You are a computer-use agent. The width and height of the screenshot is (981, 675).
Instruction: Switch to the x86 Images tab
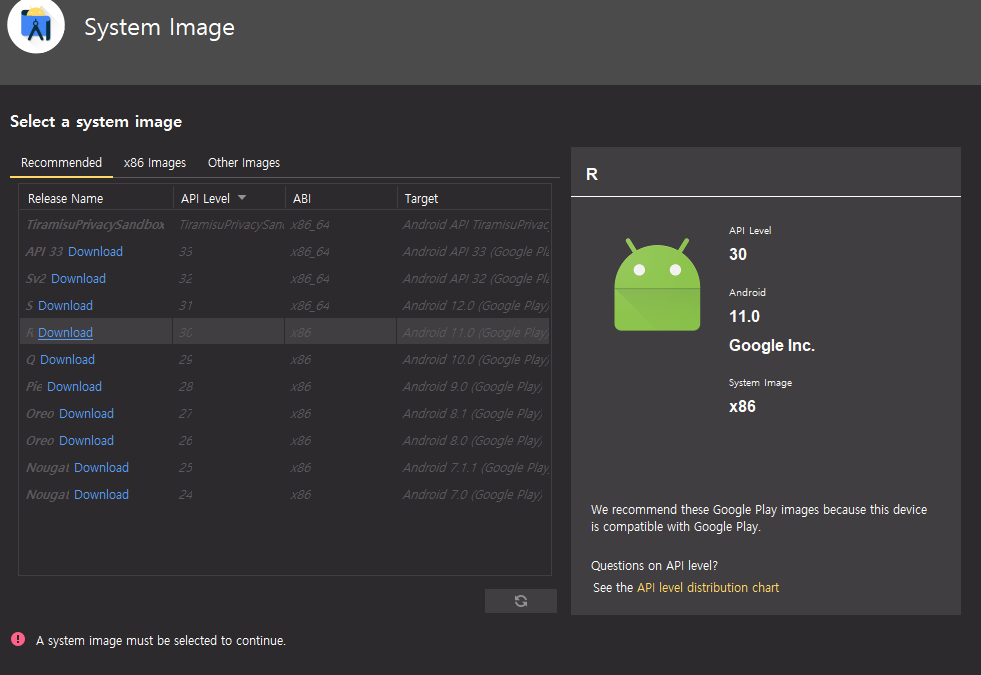[155, 163]
